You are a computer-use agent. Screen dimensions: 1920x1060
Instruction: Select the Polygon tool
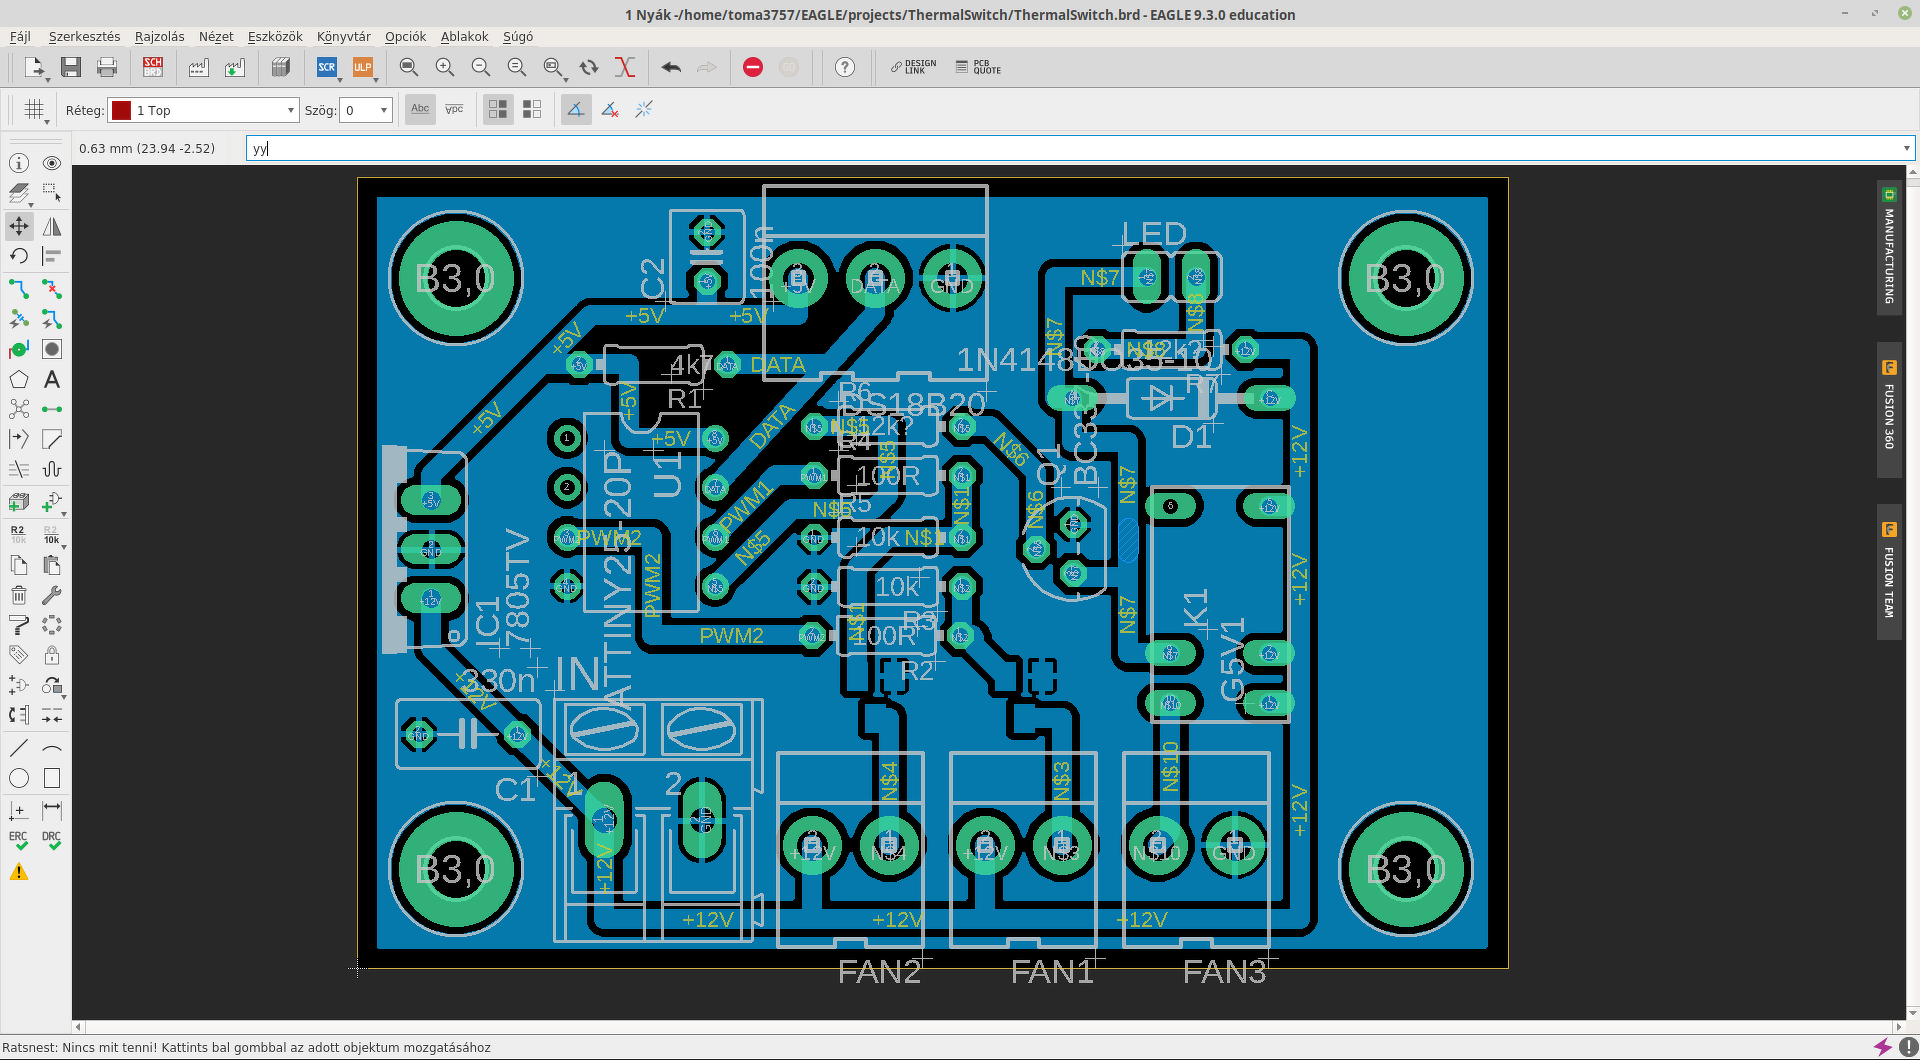coord(19,379)
